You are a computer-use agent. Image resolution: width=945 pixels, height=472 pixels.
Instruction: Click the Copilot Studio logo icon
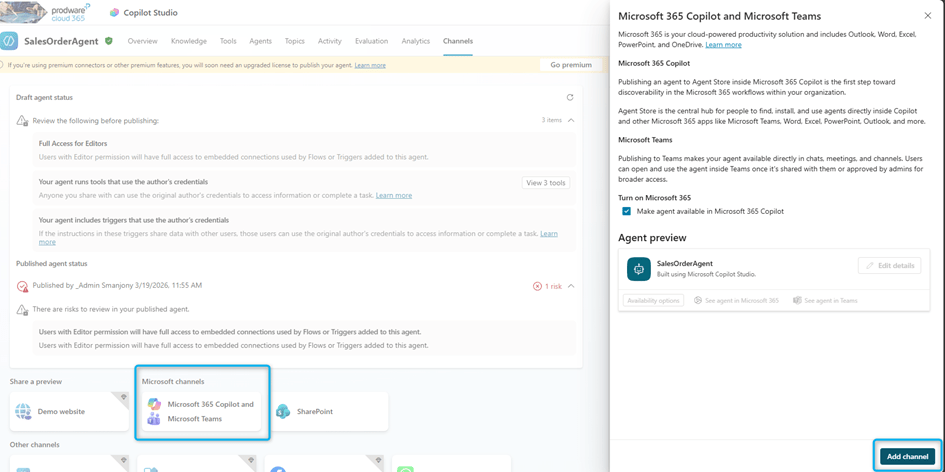[114, 13]
